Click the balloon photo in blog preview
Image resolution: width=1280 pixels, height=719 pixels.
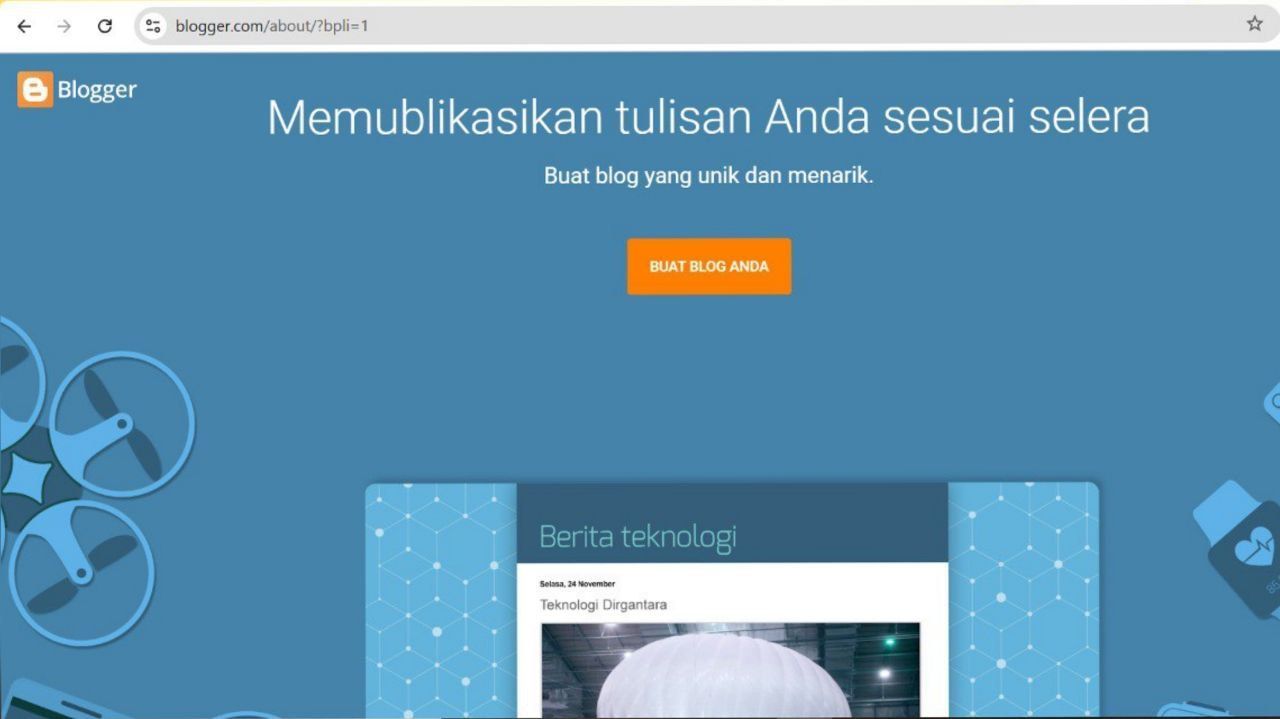730,670
